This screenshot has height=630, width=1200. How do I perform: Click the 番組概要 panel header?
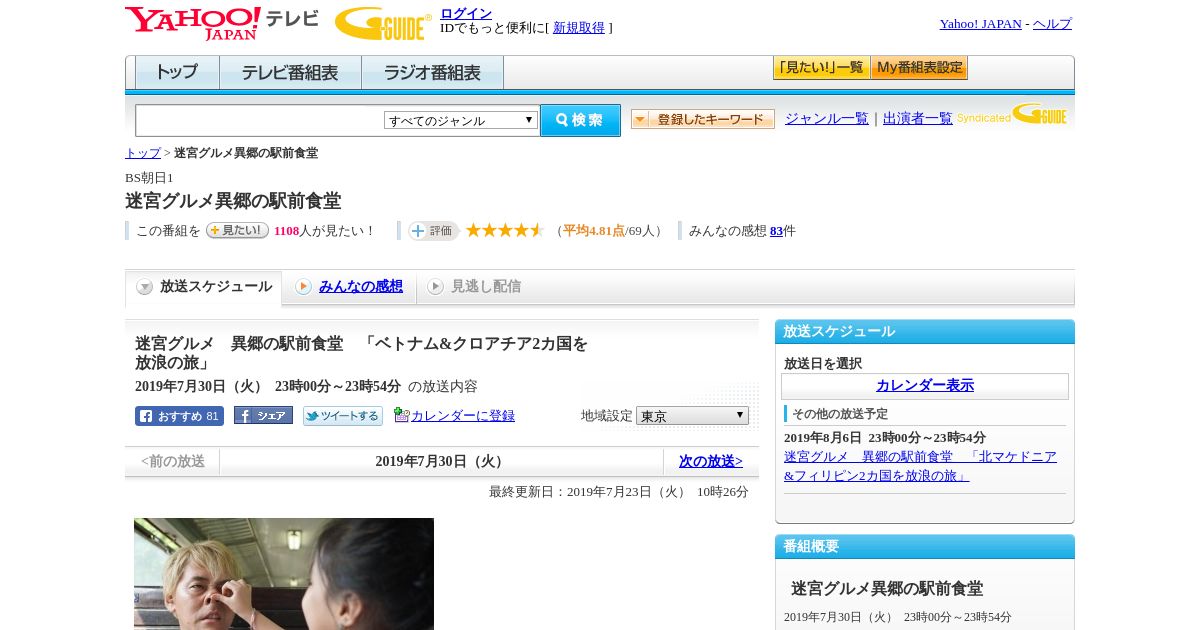tap(925, 547)
